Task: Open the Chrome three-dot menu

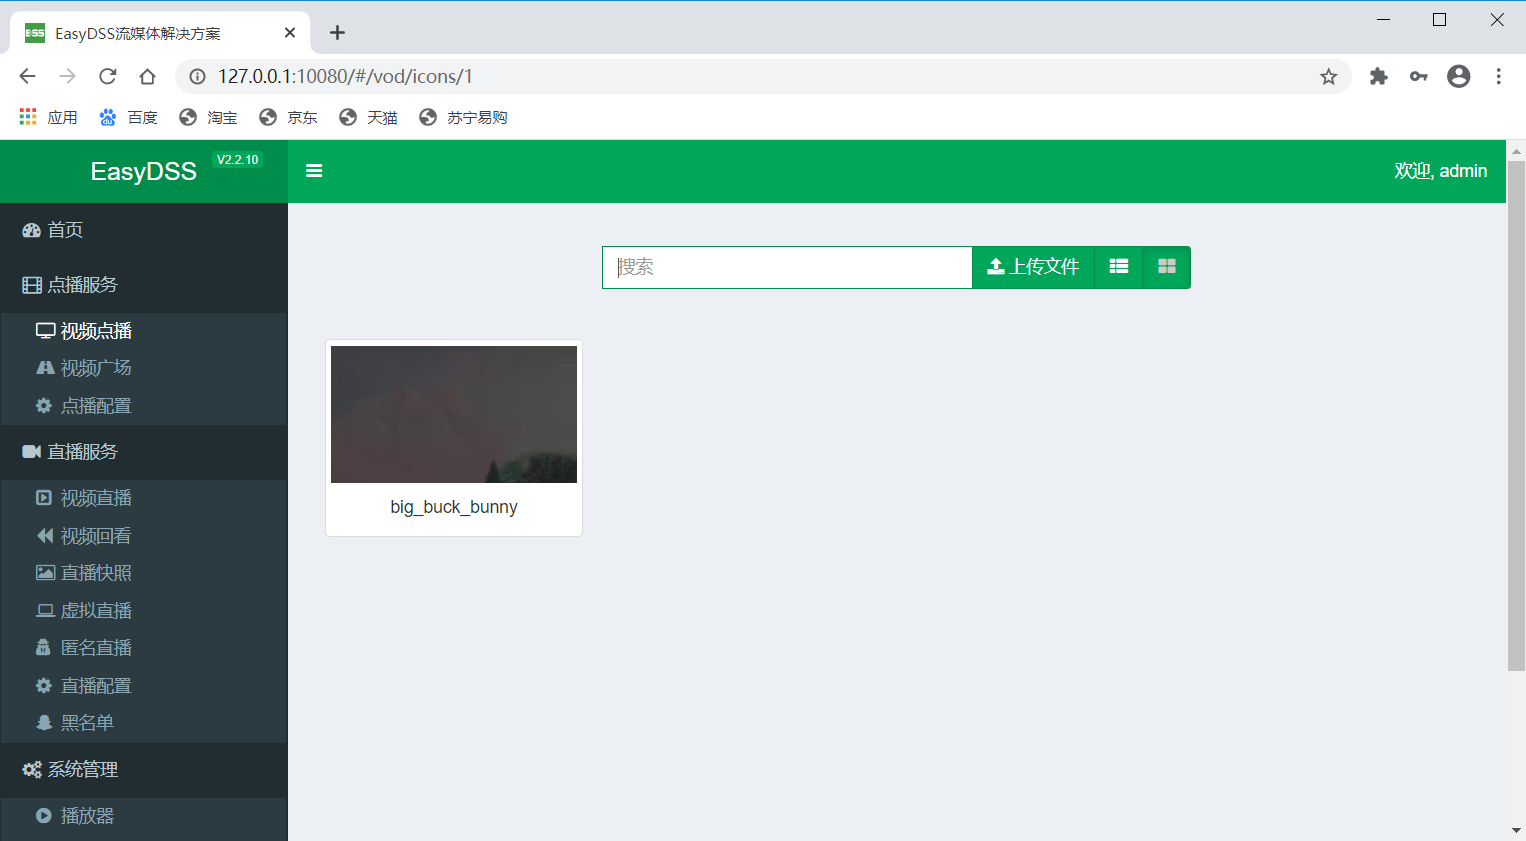Action: 1498,76
